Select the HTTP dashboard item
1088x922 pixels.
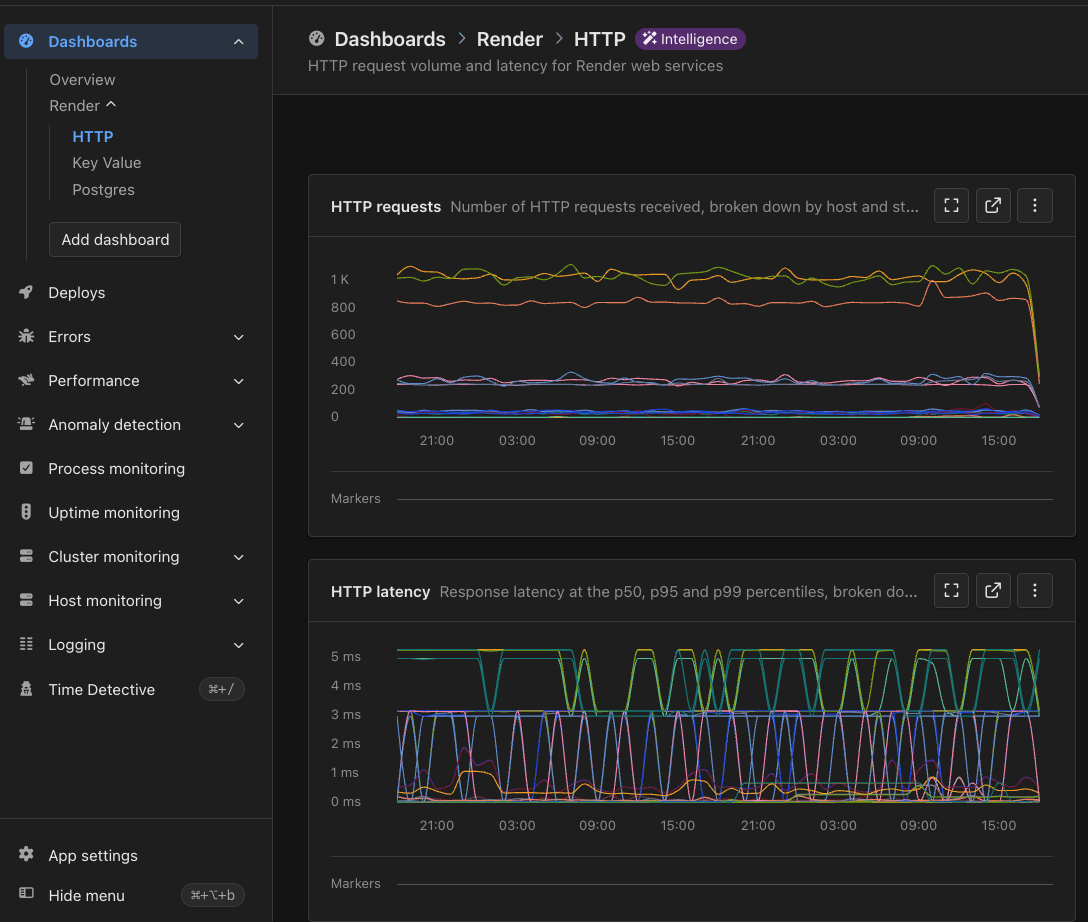pyautogui.click(x=92, y=137)
